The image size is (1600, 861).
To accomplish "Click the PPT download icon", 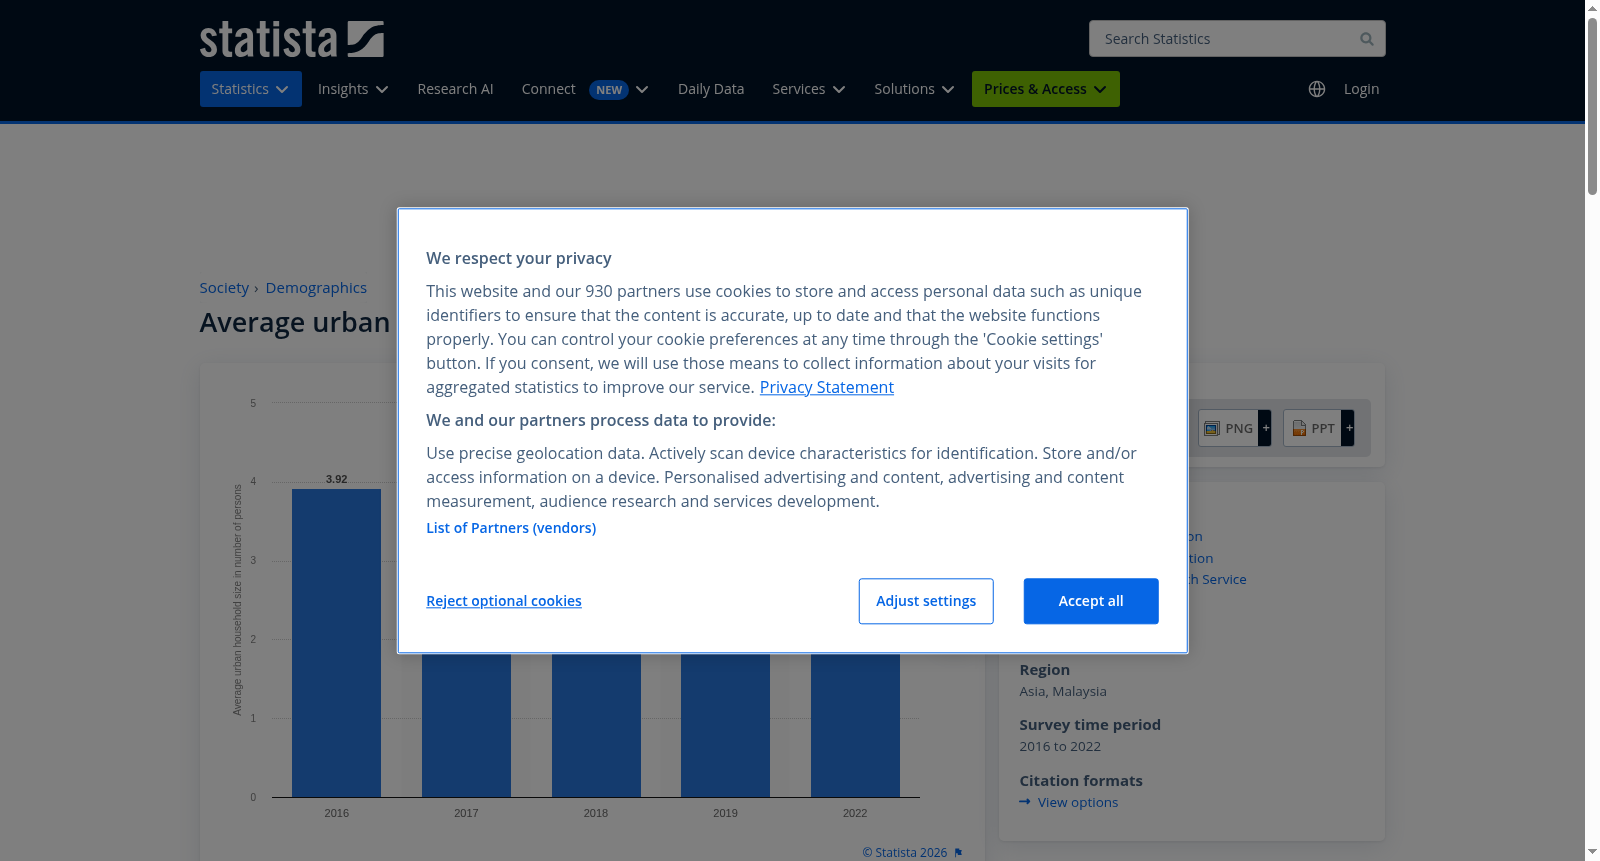I will pos(1299,428).
